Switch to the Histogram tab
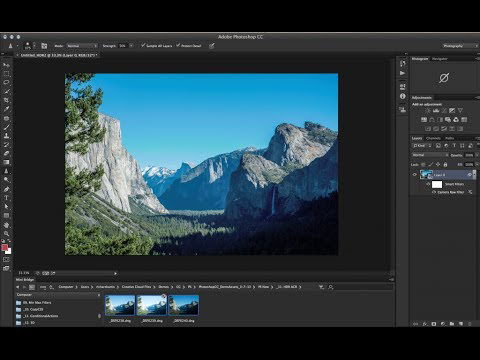Viewport: 480px width, 360px height. tap(420, 59)
